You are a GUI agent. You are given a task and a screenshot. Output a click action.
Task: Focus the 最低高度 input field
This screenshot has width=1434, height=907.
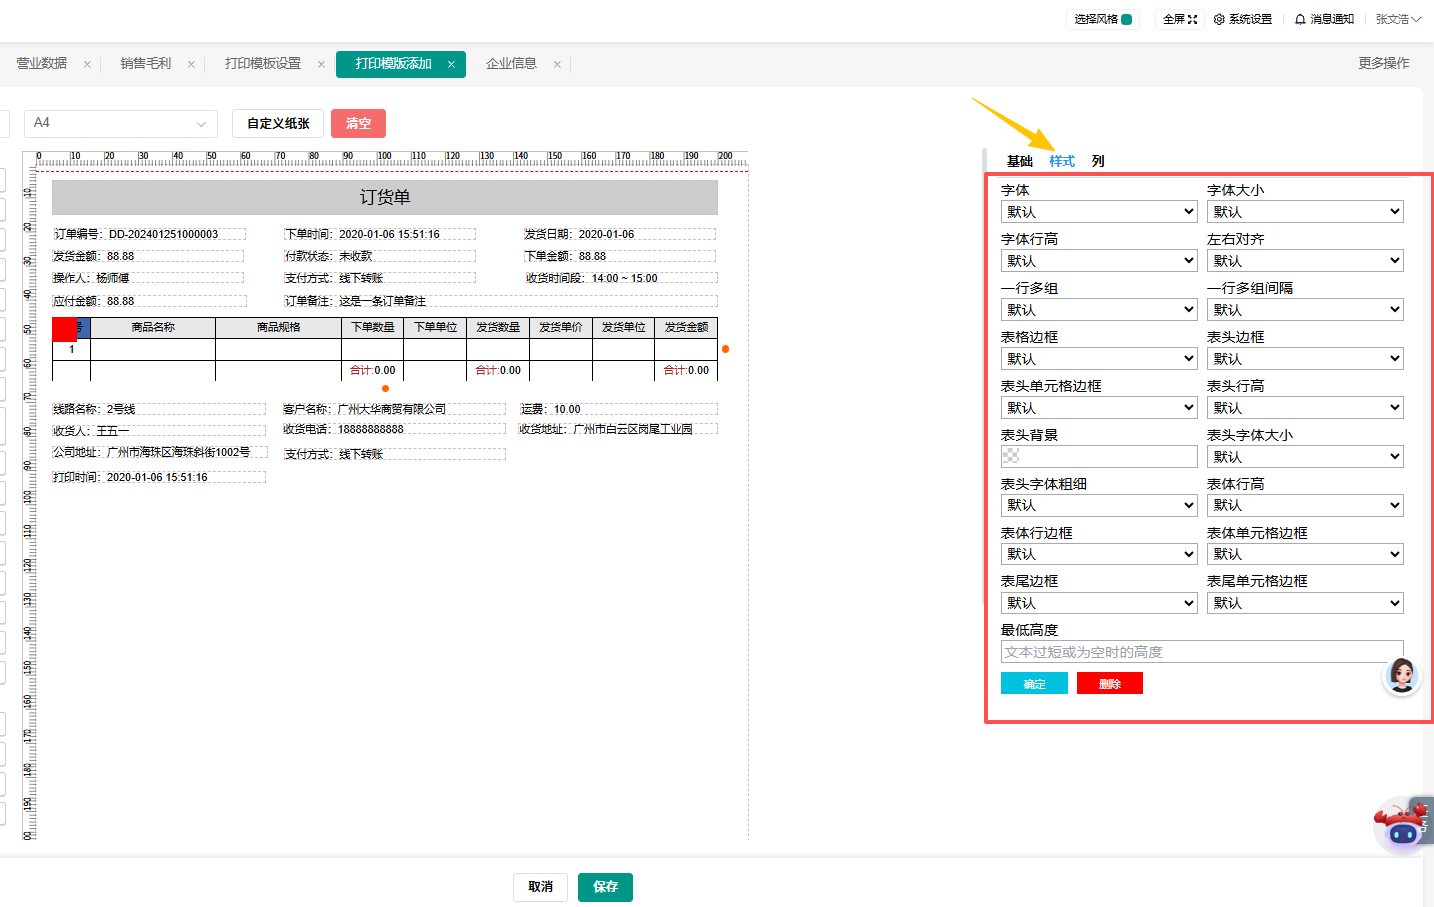[x=1202, y=652]
